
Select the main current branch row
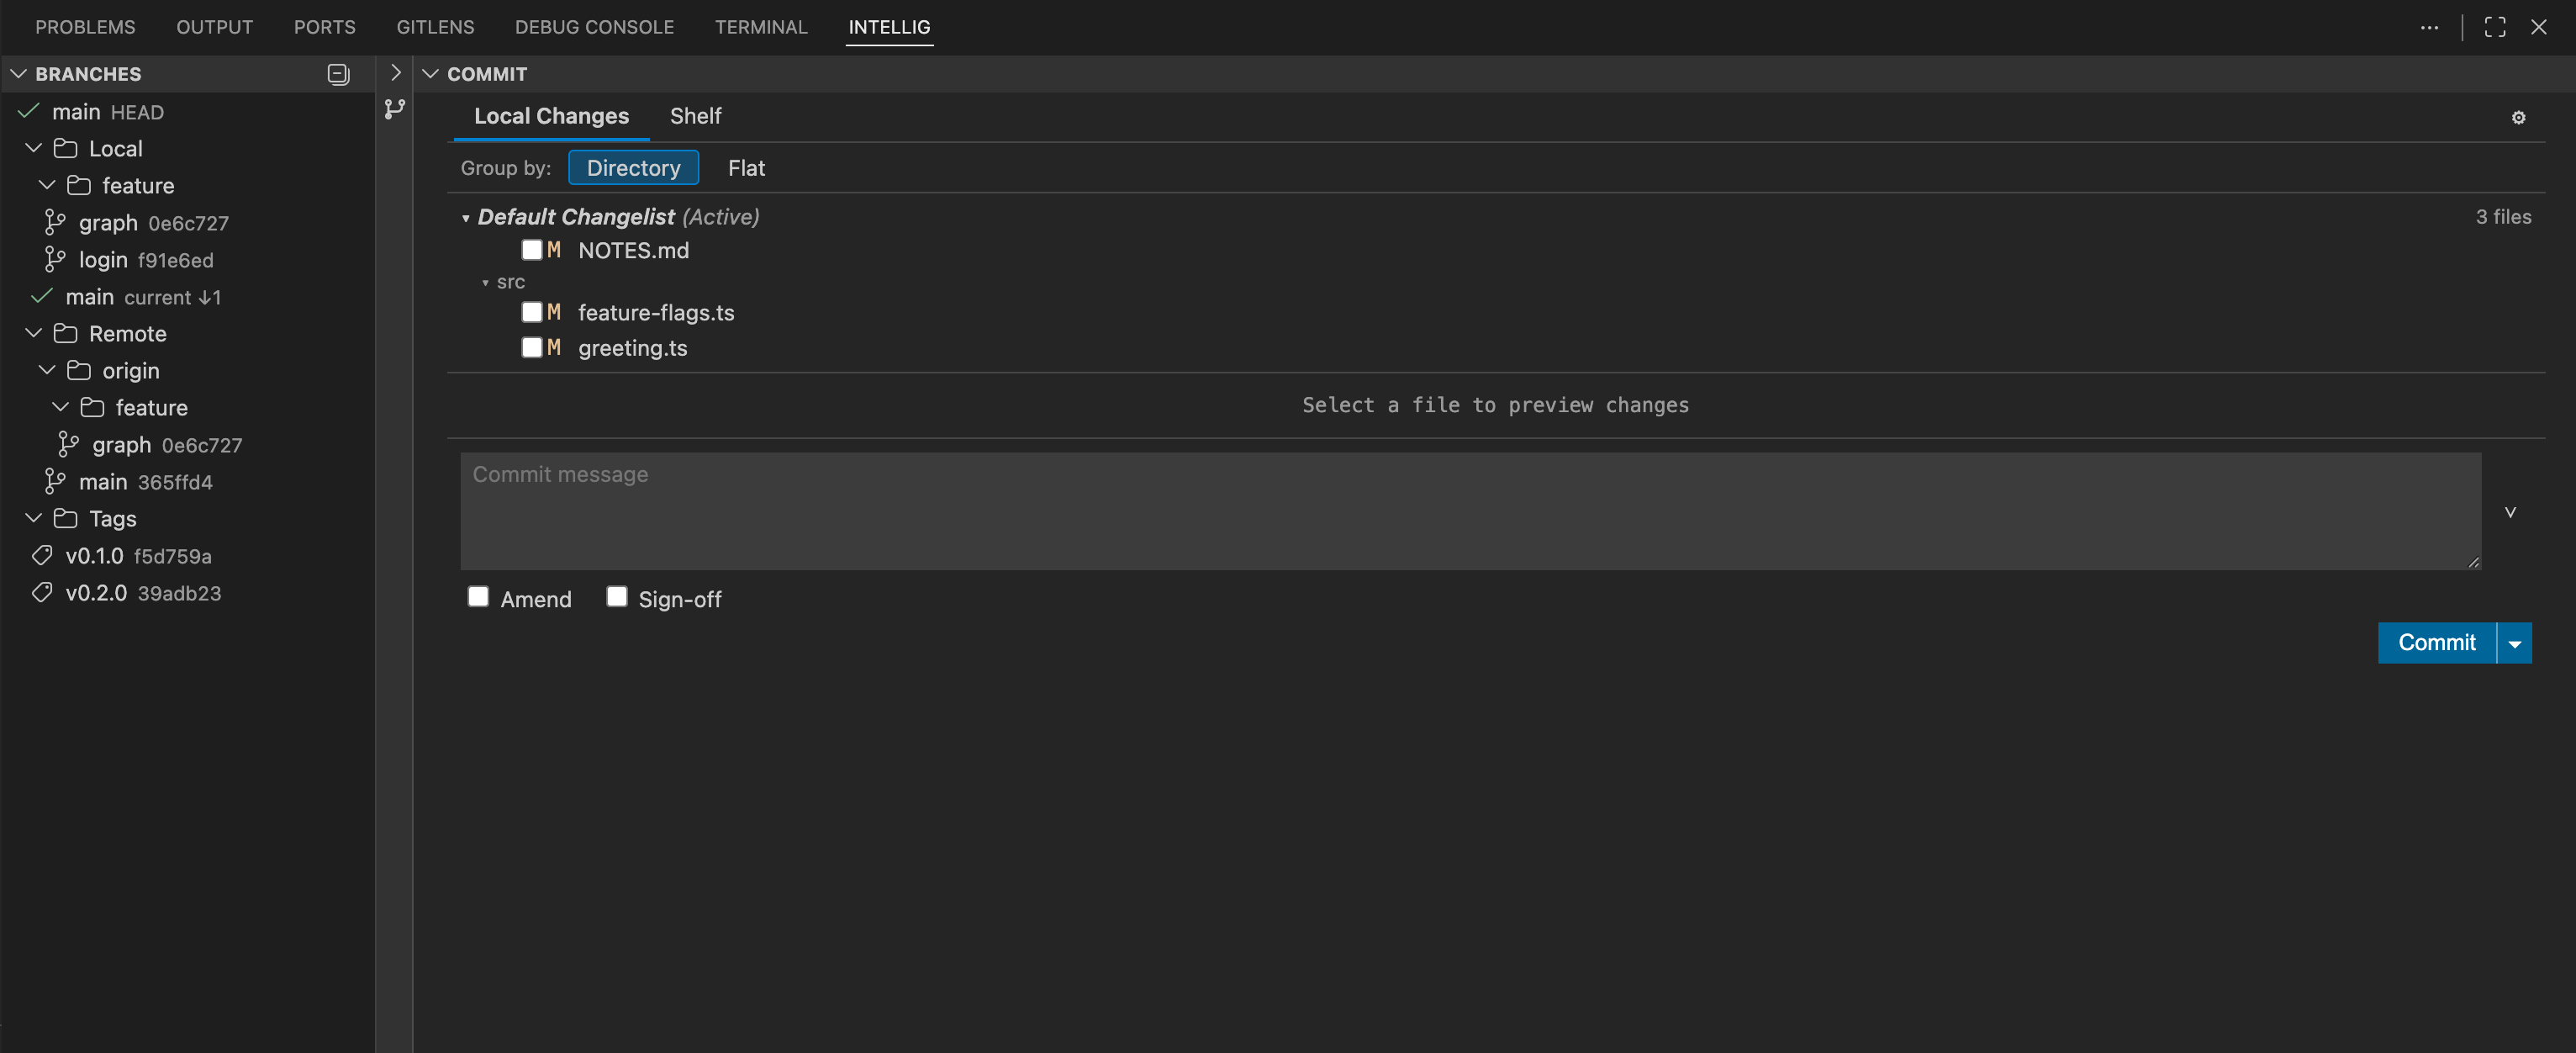187,296
